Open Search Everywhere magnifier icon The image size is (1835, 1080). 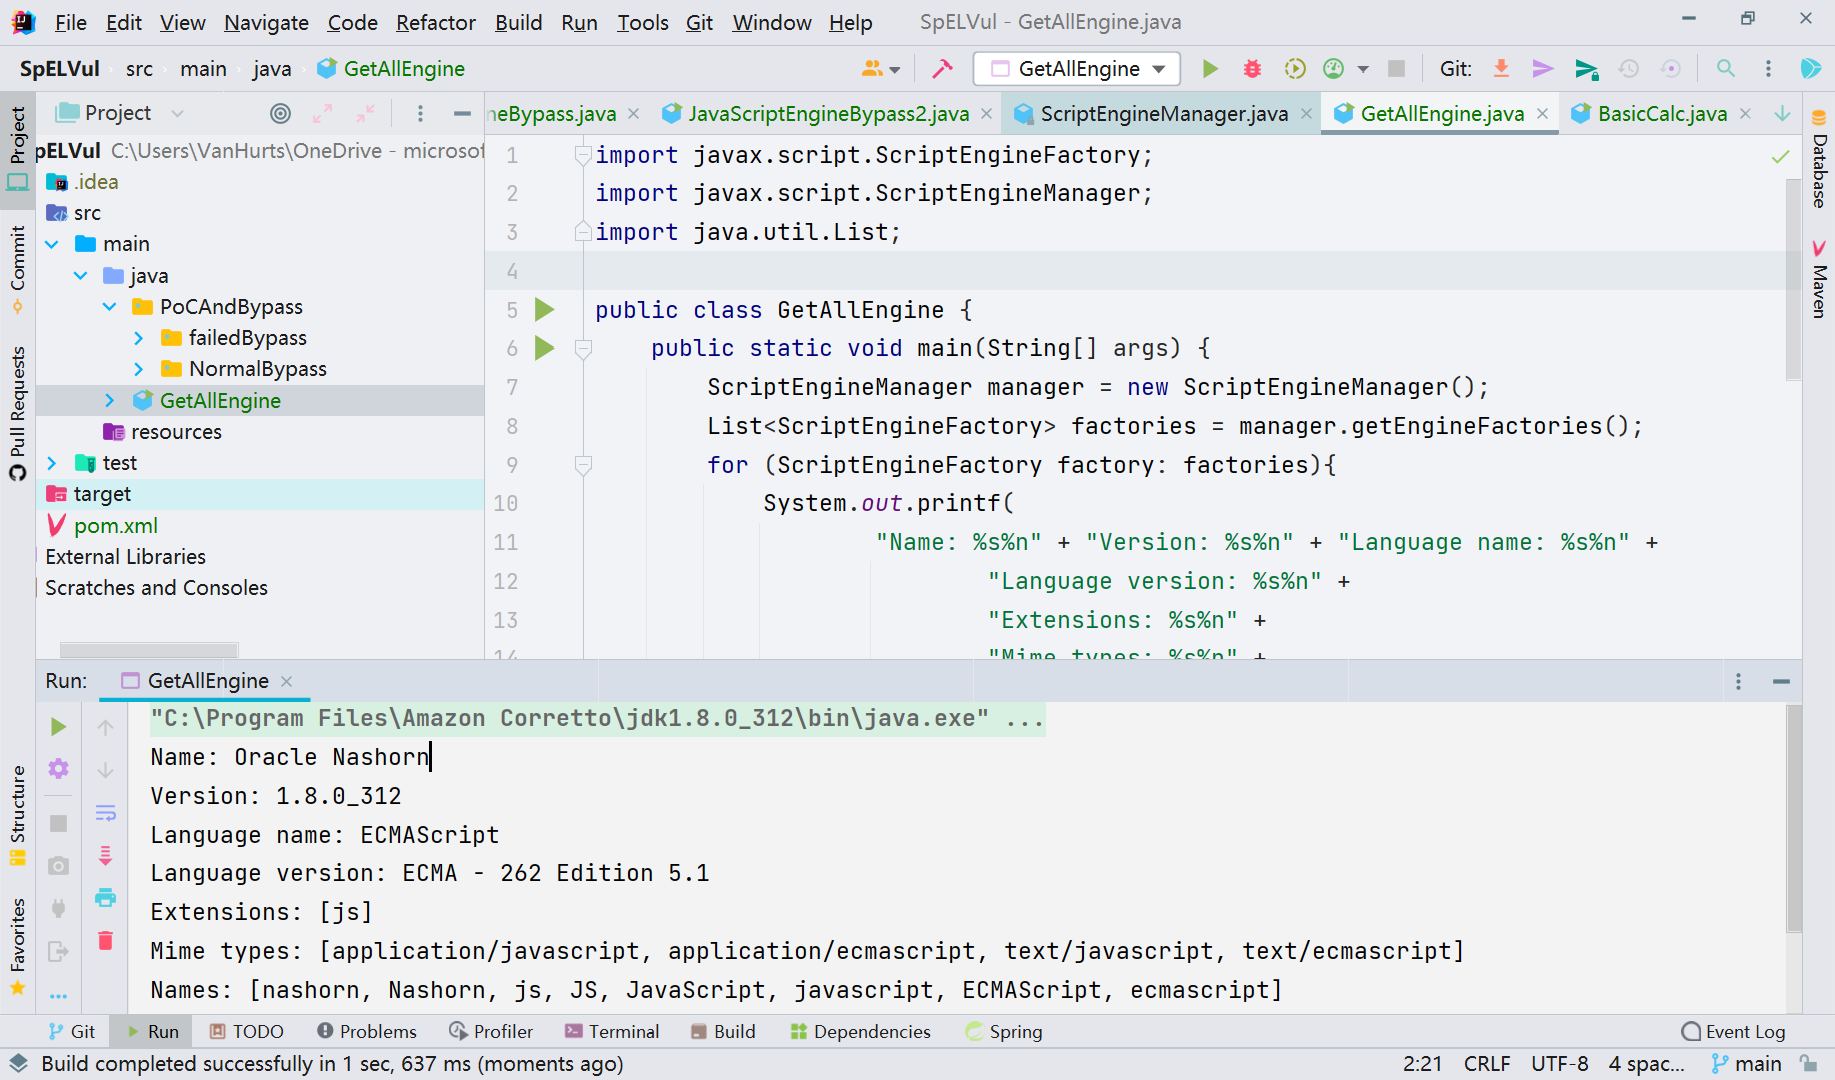click(1726, 69)
